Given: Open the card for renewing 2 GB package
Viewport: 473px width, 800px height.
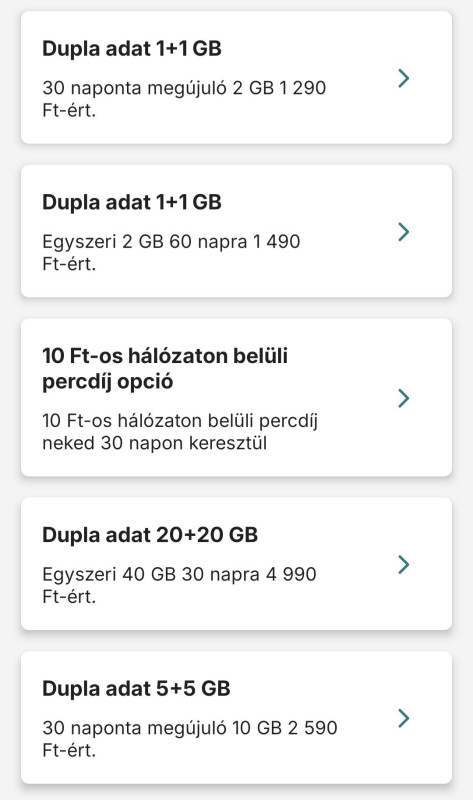Looking at the screenshot, I should [x=236, y=77].
